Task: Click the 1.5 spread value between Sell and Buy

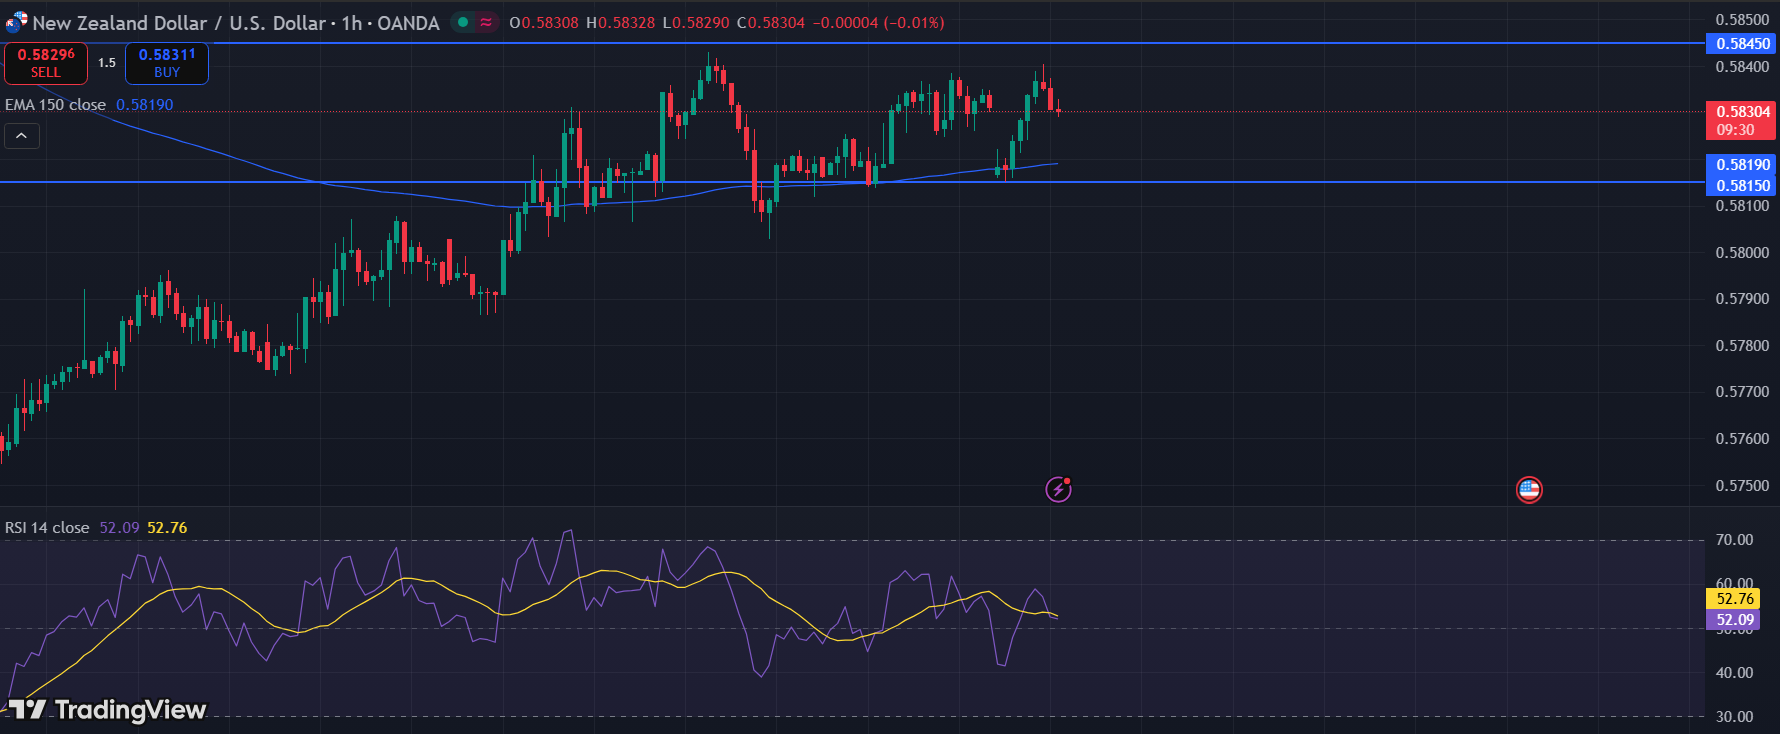Action: point(107,63)
